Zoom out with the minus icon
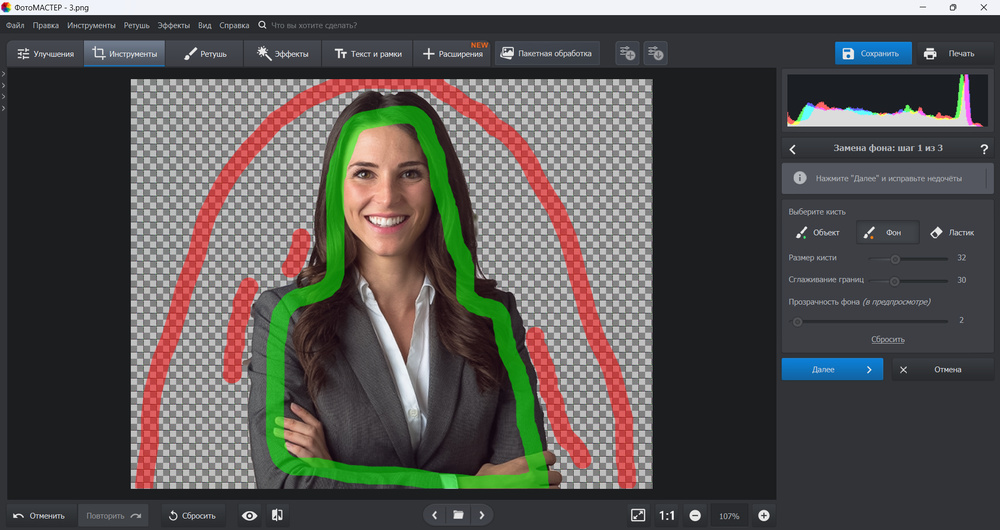Image resolution: width=1000 pixels, height=530 pixels. click(695, 515)
